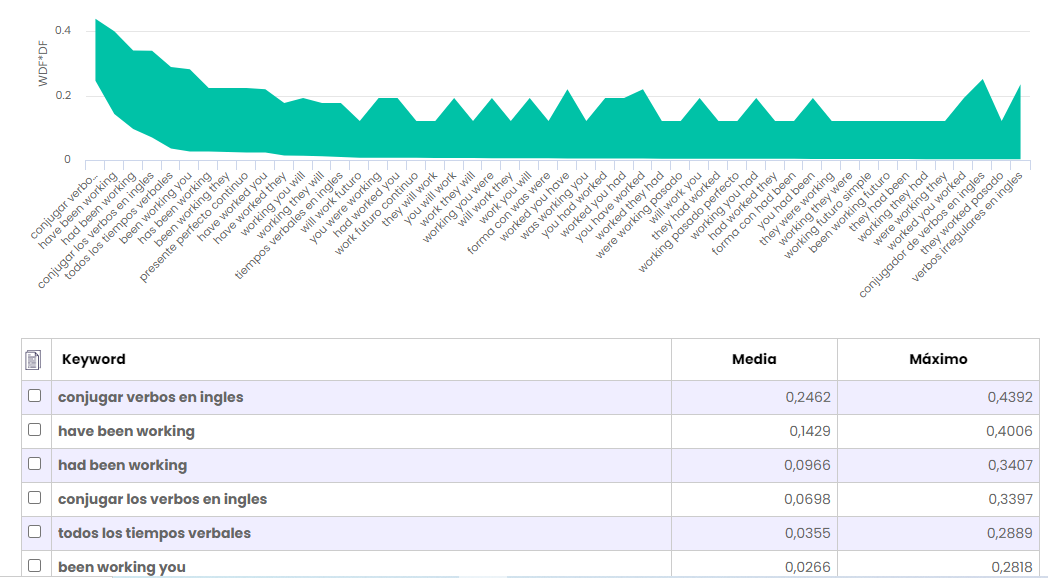The height and width of the screenshot is (578, 1048).
Task: Click the teal area in the chart
Action: [x=500, y=140]
